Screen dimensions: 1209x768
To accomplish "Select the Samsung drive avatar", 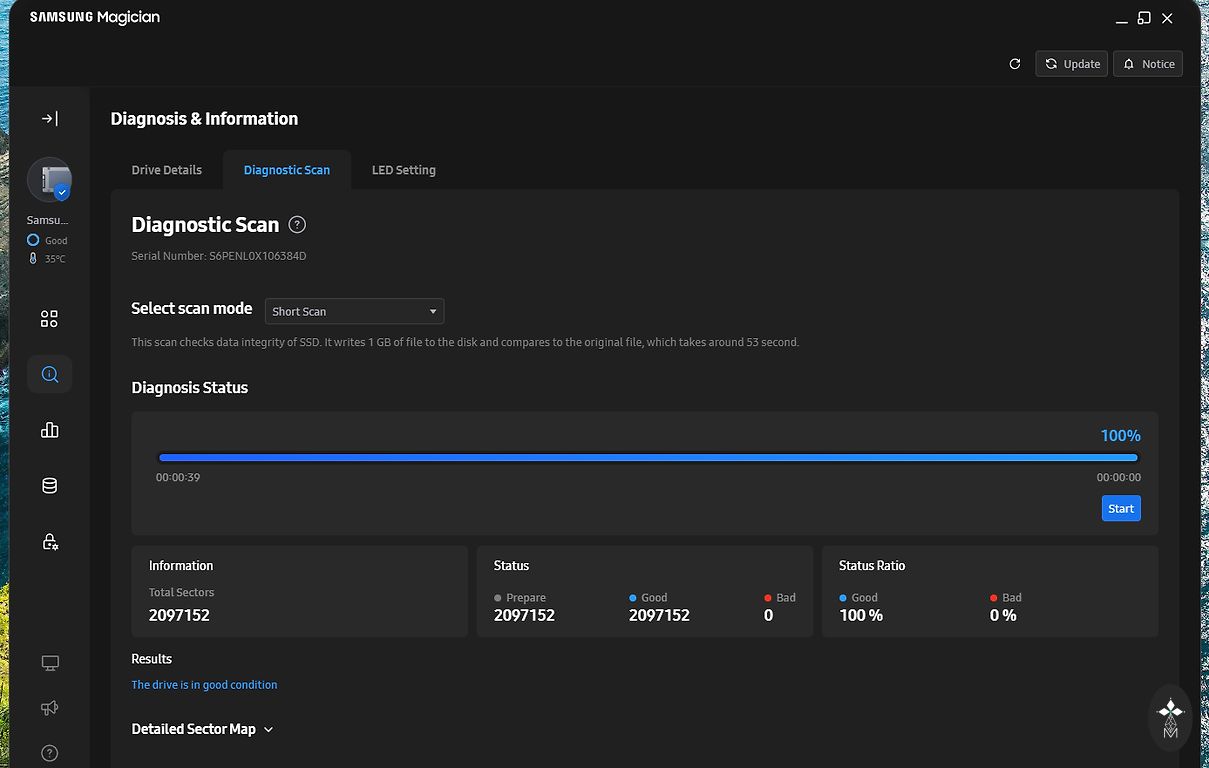I will (49, 181).
